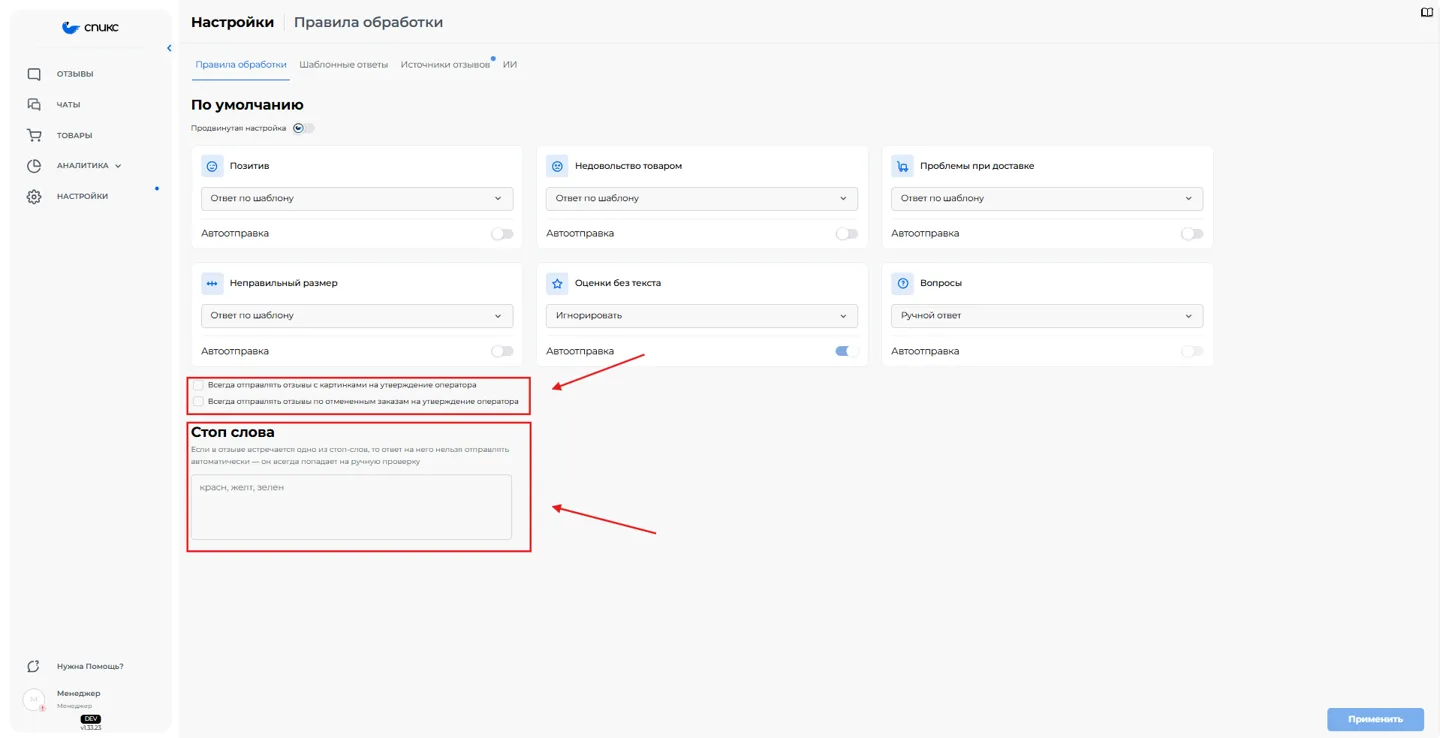Open the Проблемы при доставке response dropdown
Screen dimensions: 1440x738
[1047, 198]
